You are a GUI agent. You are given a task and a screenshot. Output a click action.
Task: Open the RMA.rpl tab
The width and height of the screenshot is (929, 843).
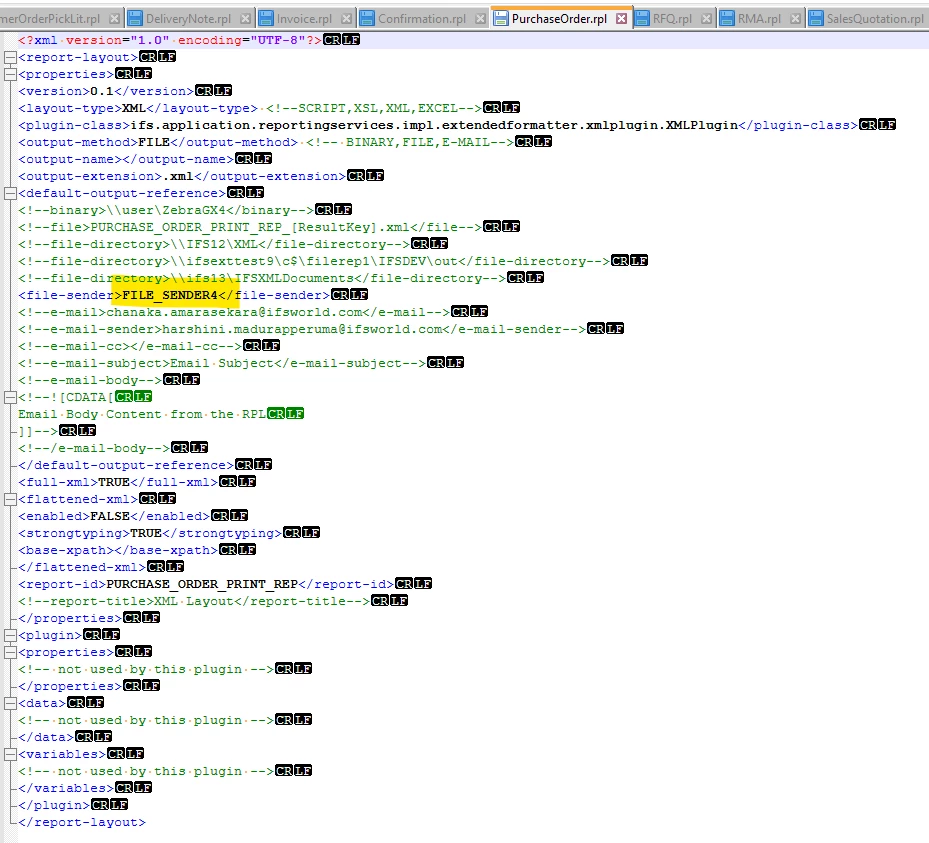(x=759, y=19)
